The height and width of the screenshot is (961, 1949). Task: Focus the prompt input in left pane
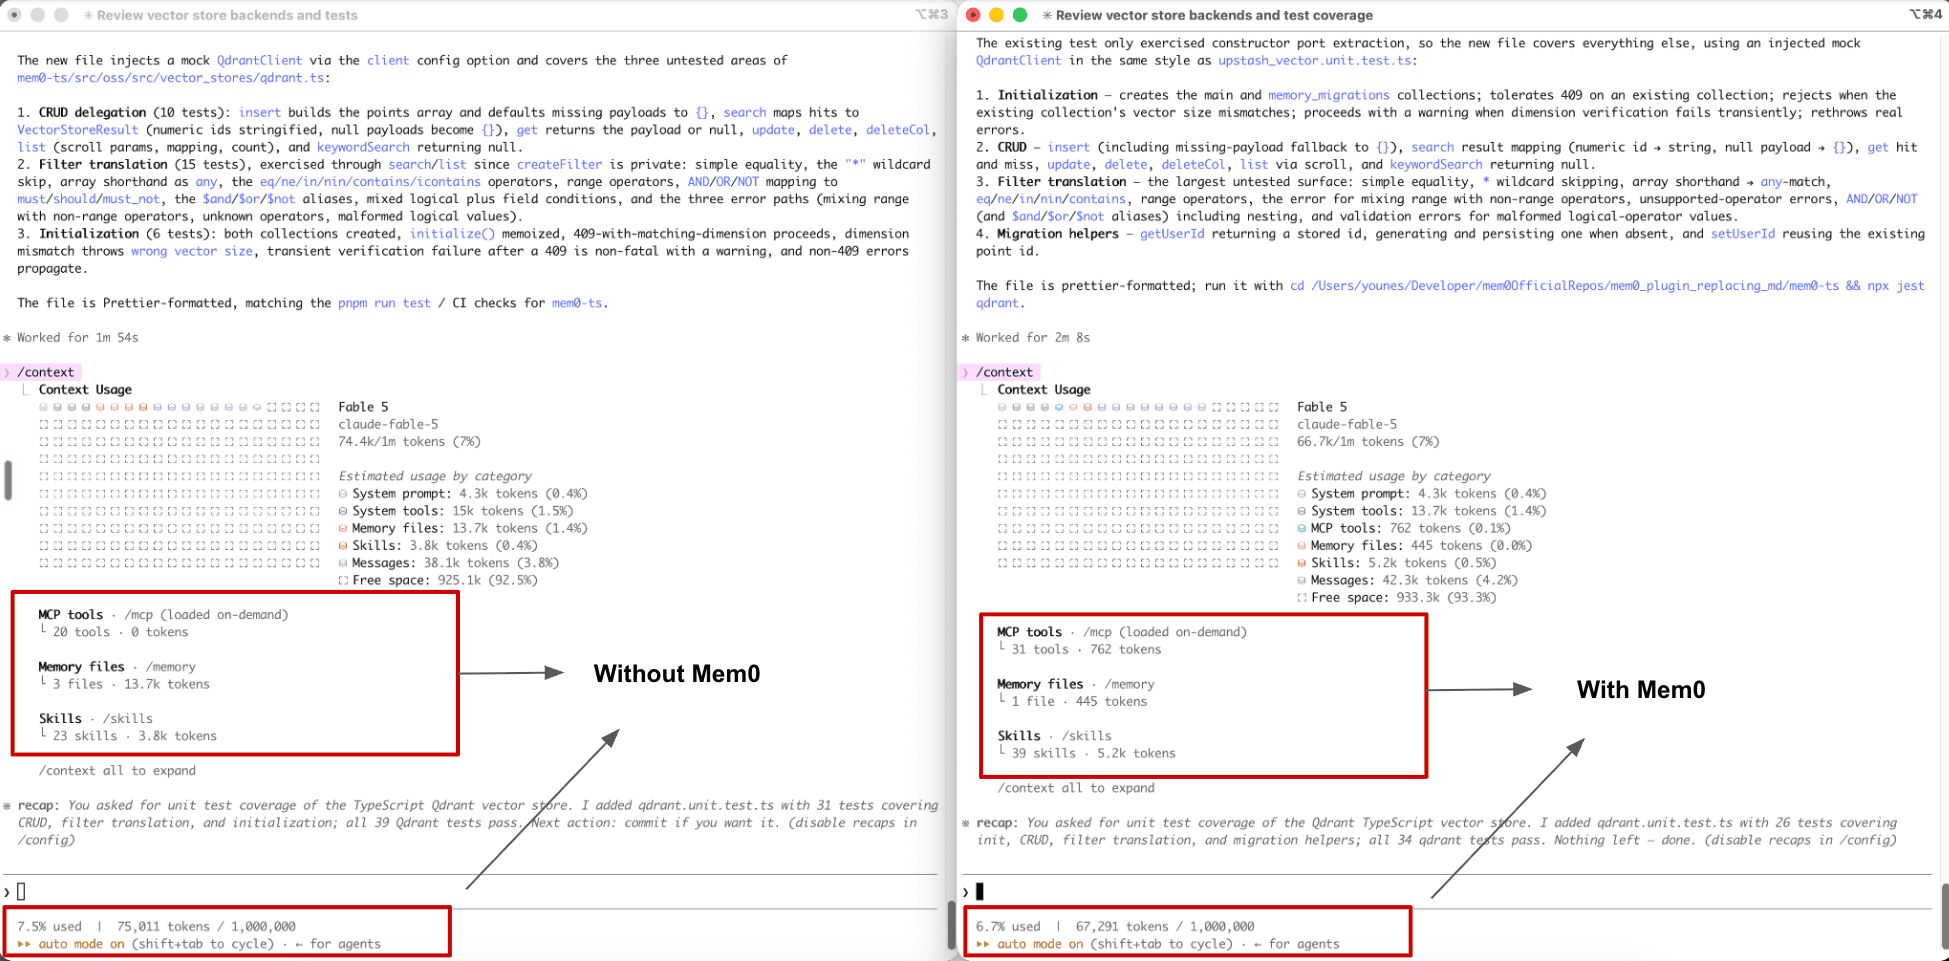pos(470,891)
